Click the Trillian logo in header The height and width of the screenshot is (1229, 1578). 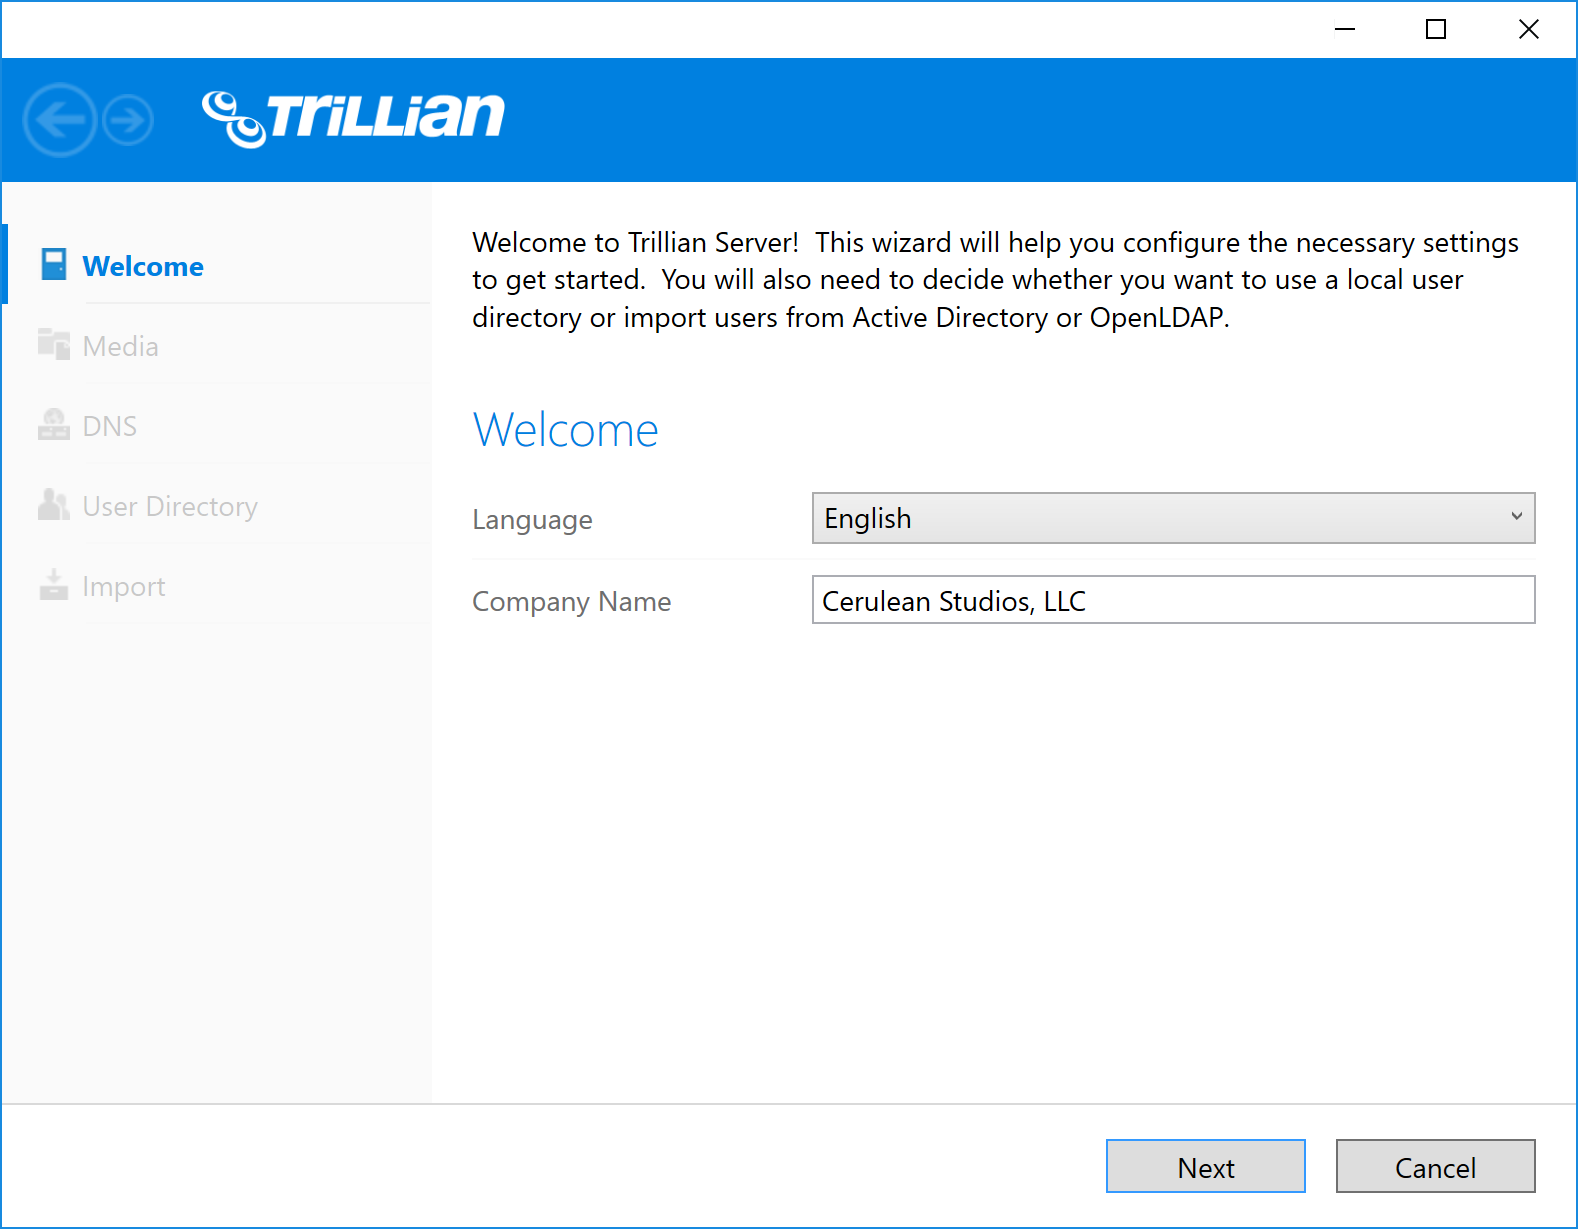pyautogui.click(x=353, y=119)
